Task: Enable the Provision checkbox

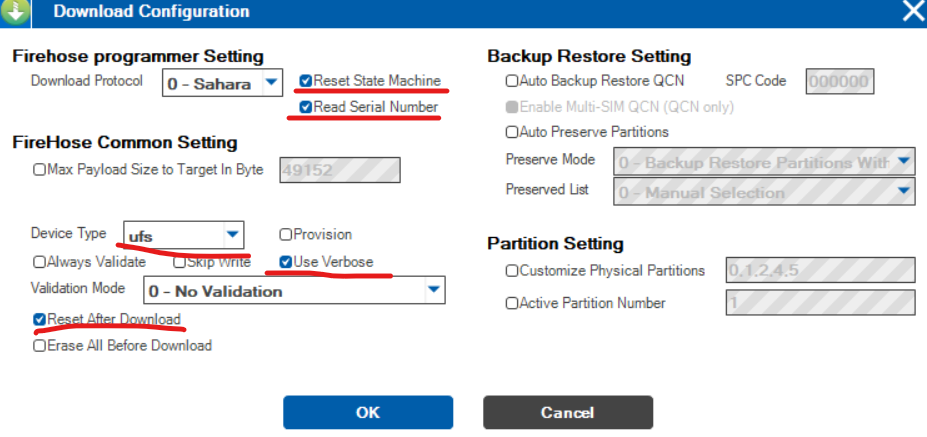Action: pyautogui.click(x=286, y=235)
